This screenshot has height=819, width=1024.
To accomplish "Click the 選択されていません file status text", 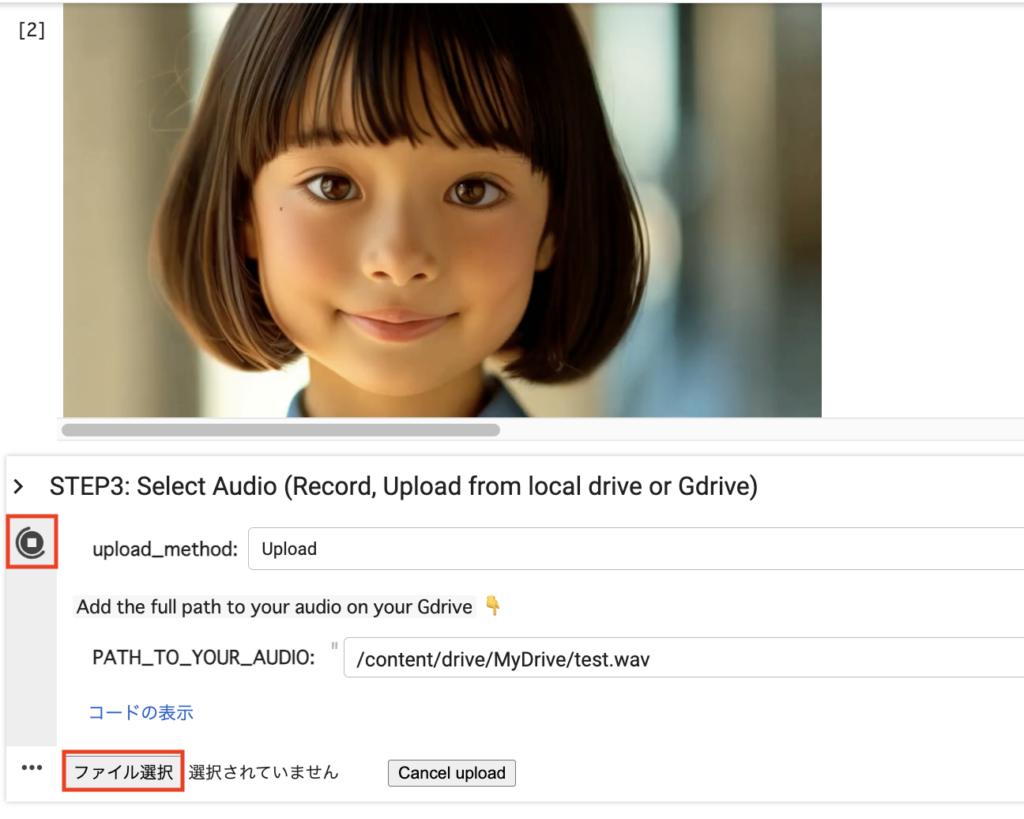I will [x=264, y=773].
